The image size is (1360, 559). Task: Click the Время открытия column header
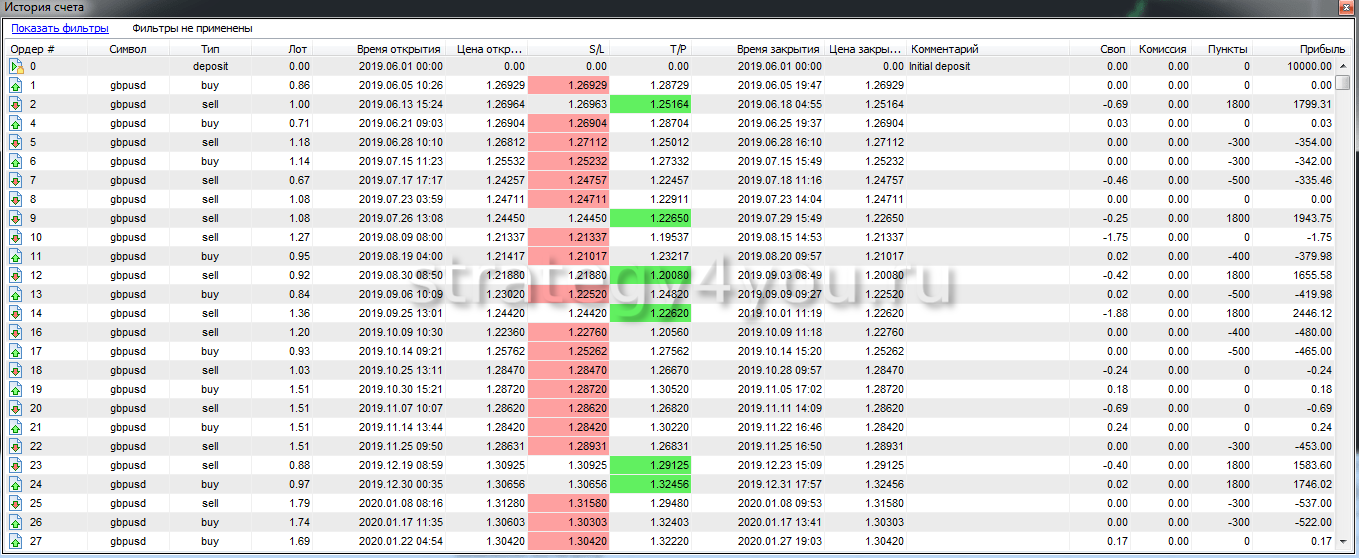[398, 49]
